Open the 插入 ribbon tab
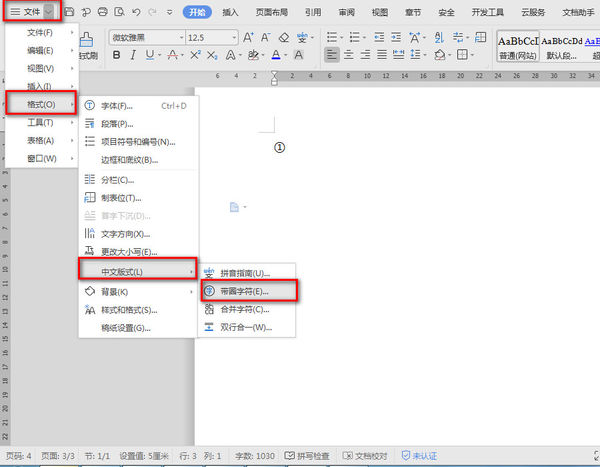 tap(230, 12)
